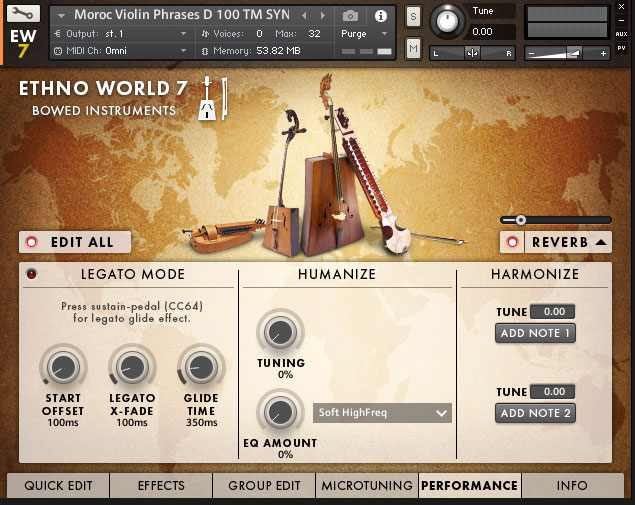Viewport: 635px width, 505px height.
Task: Click the PV button in header
Action: [621, 48]
